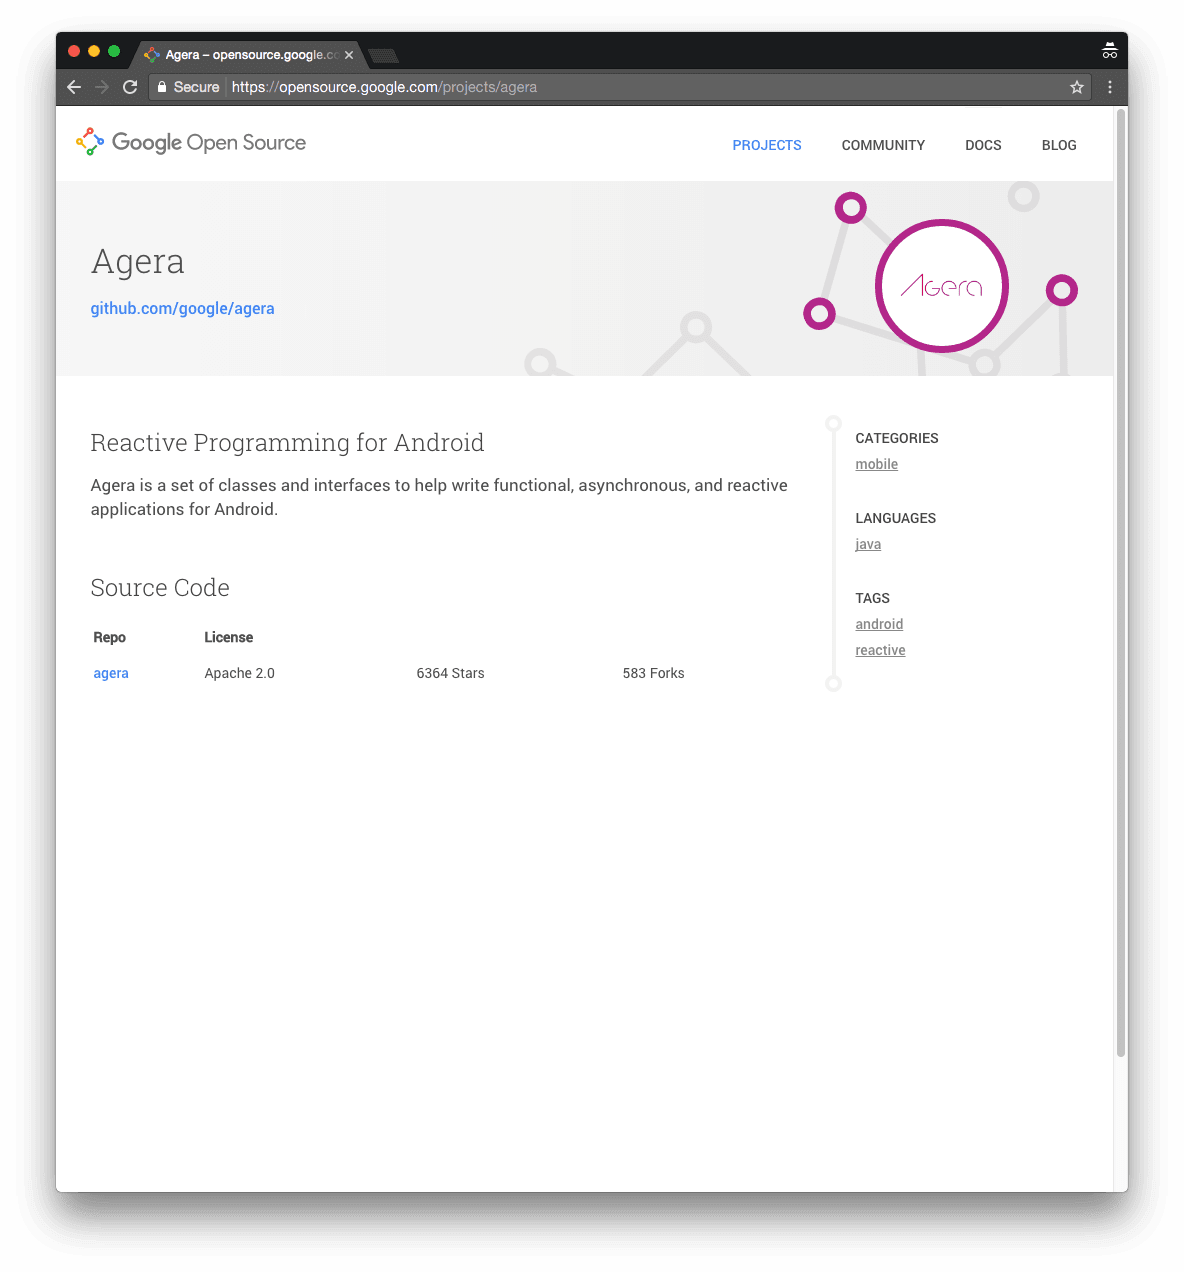Close the Agera browser tab
Image resolution: width=1184 pixels, height=1272 pixels.
(349, 55)
